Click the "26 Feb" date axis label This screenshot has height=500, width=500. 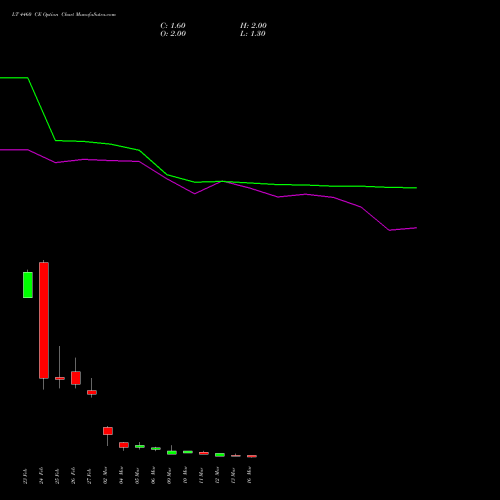74,475
